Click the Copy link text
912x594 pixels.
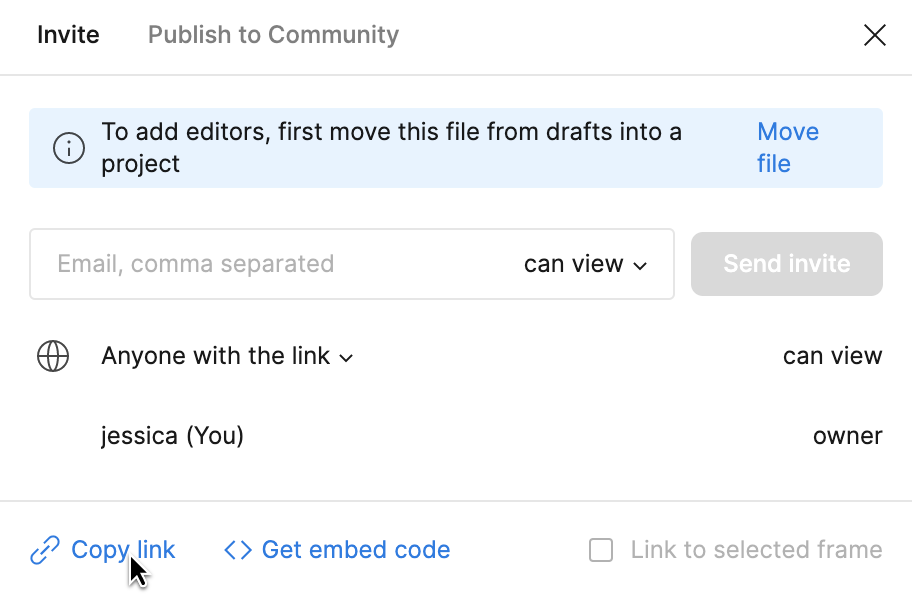[123, 550]
